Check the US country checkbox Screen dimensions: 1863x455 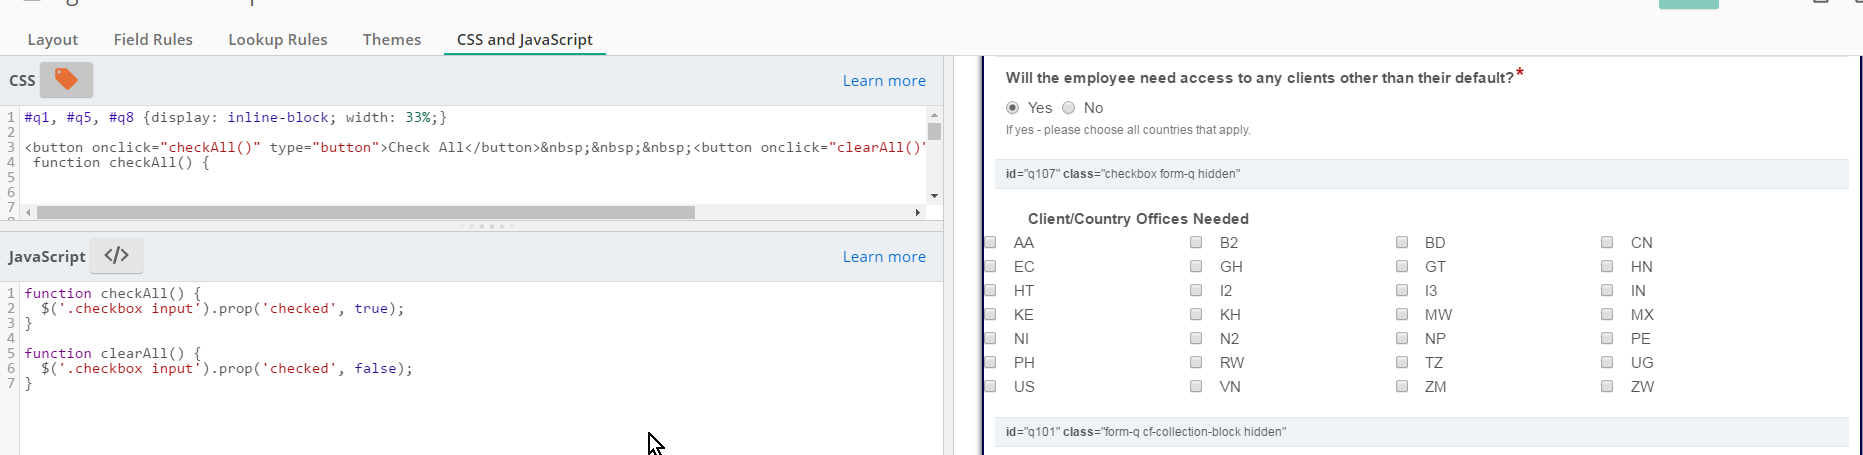pos(990,387)
